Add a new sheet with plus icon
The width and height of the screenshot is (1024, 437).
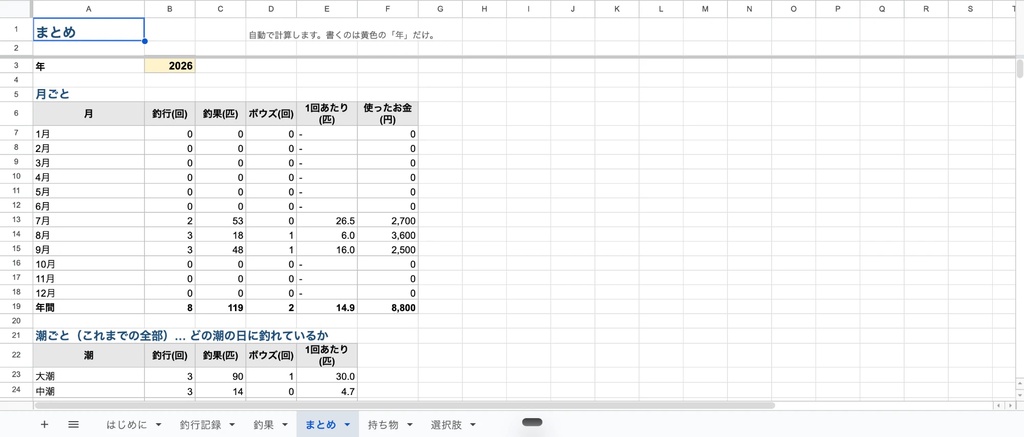pos(44,424)
